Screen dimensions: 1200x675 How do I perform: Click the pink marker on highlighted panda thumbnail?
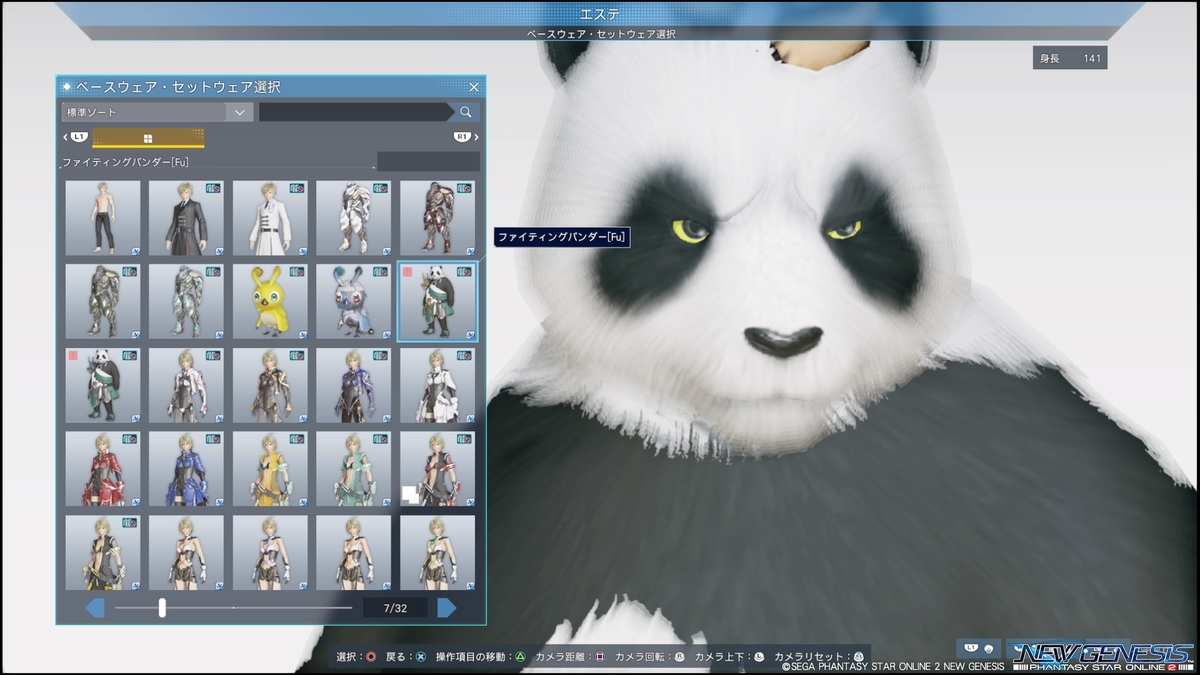(407, 271)
